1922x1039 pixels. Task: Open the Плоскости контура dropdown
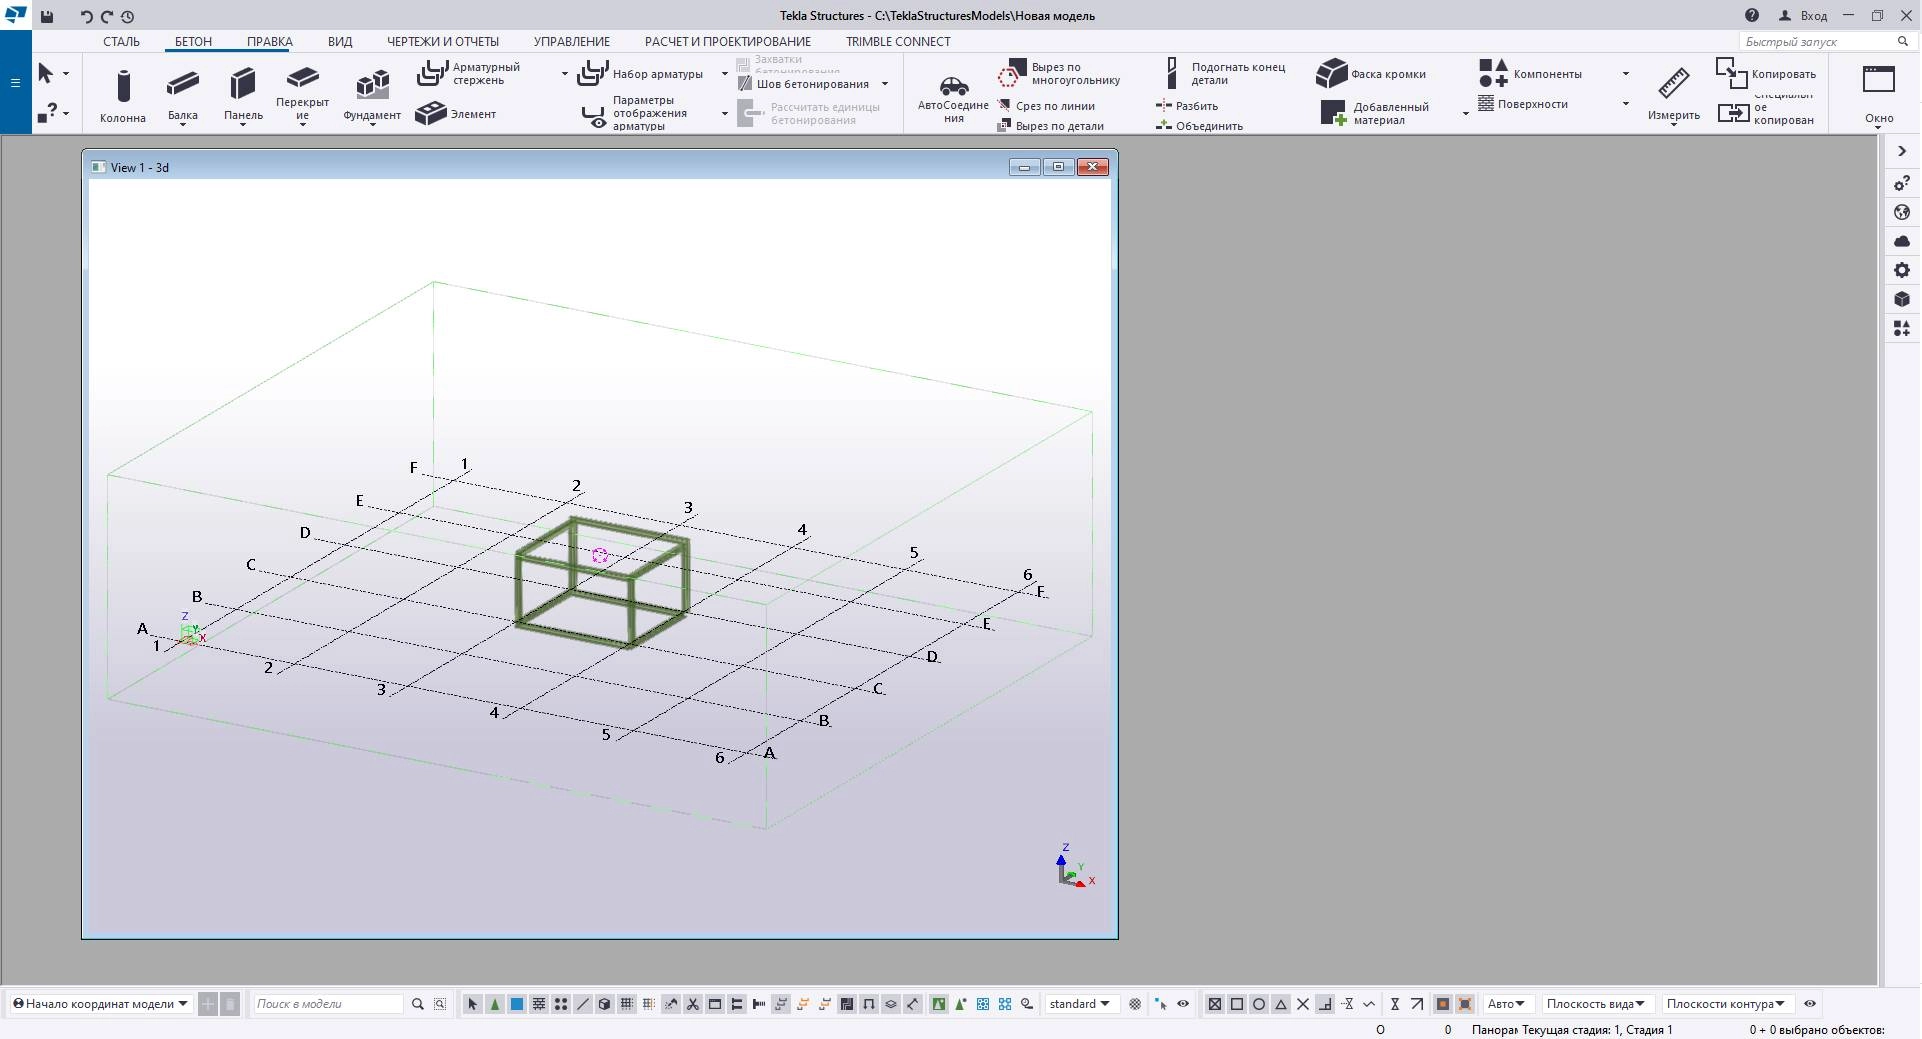coord(1726,1004)
